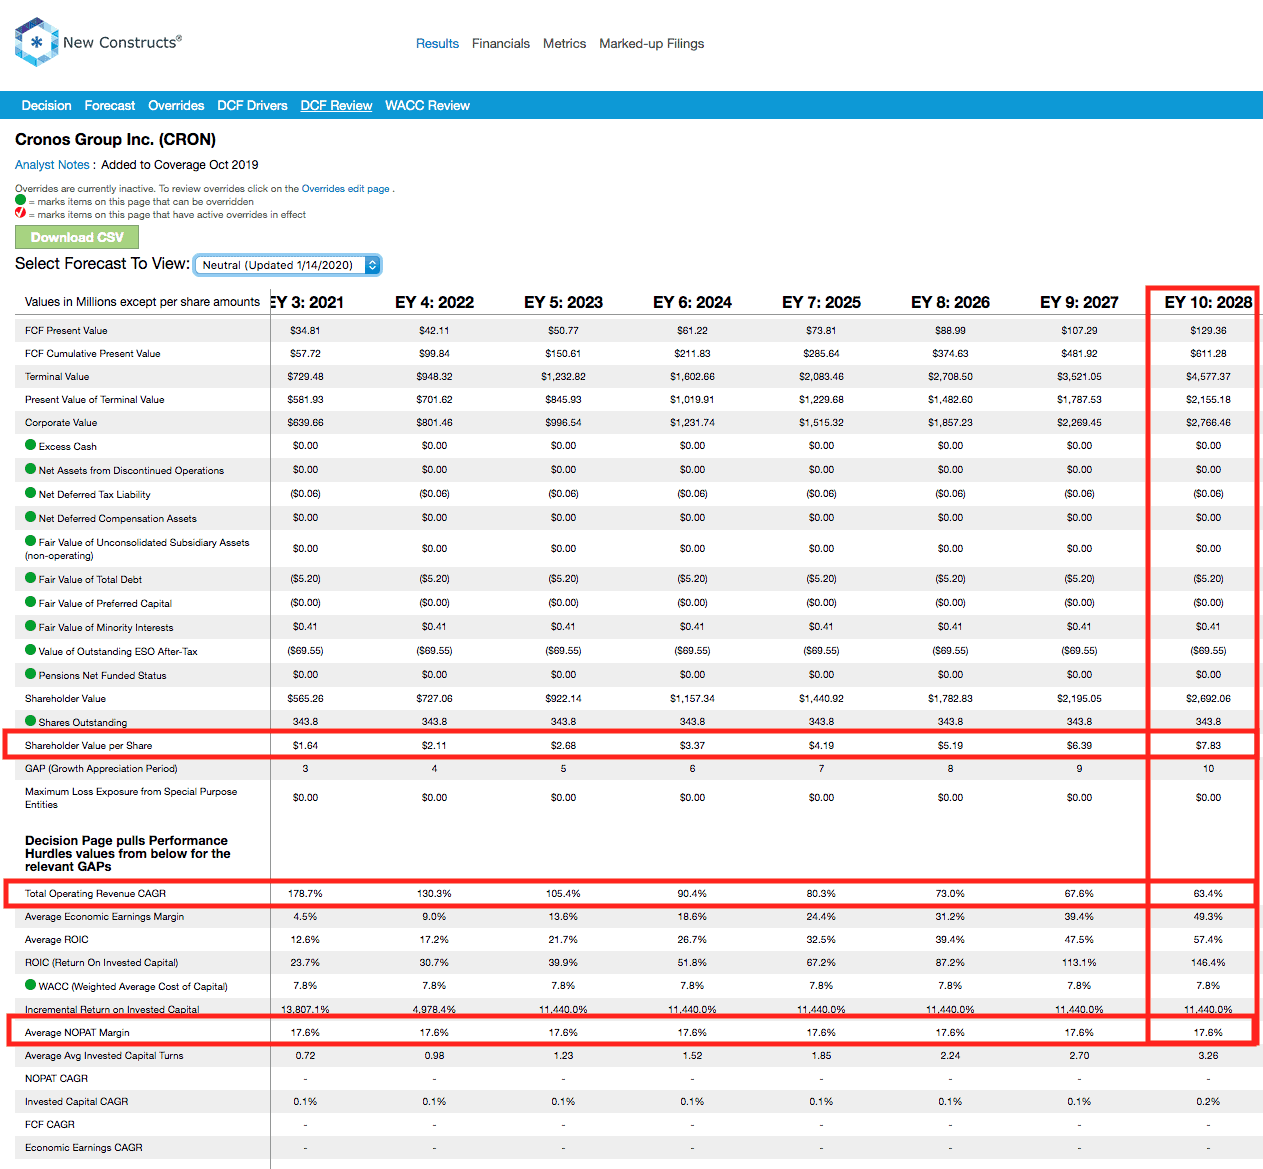This screenshot has height=1169, width=1263.
Task: Click the red checkmark legend icon for active overrides
Action: (x=20, y=213)
